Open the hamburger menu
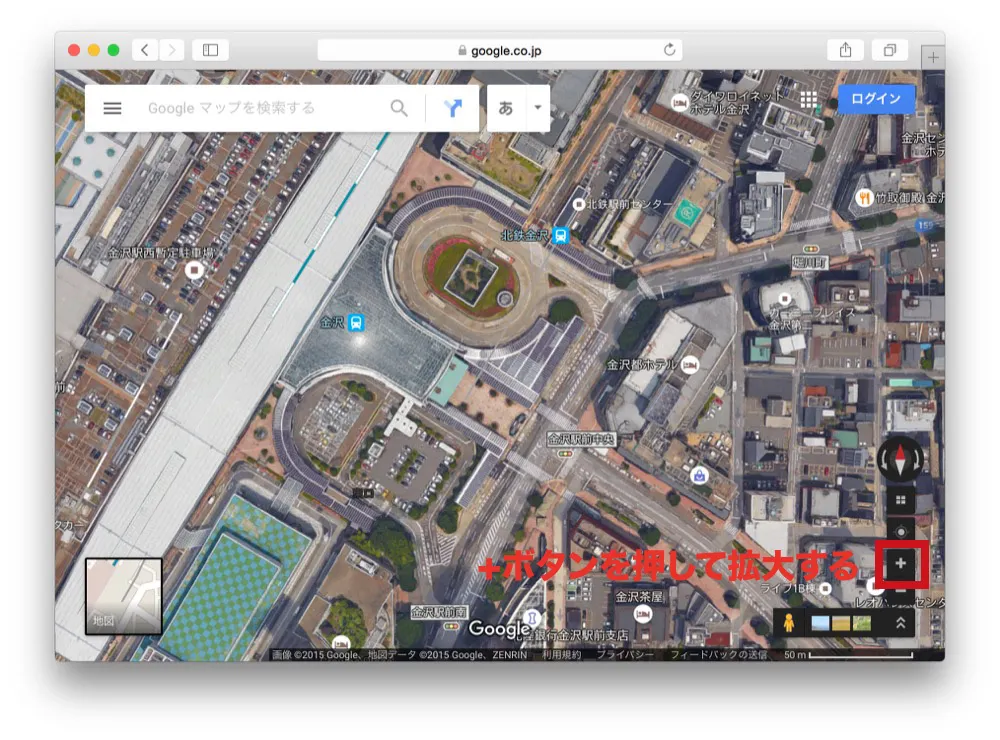This screenshot has width=1000, height=740. point(112,108)
